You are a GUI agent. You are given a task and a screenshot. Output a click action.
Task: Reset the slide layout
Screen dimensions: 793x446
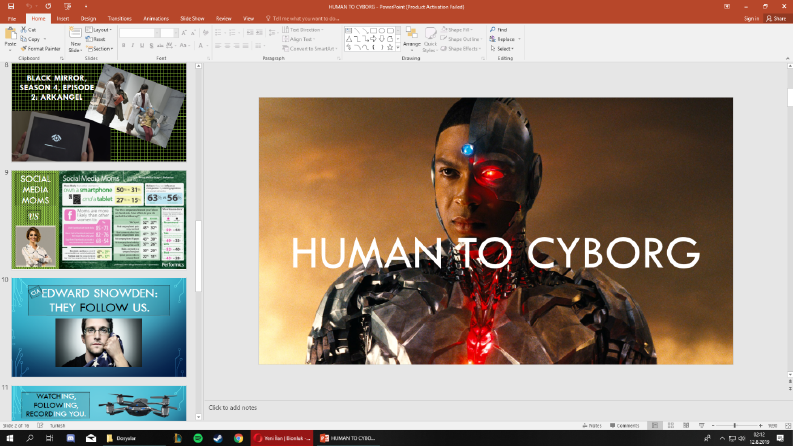(96, 39)
